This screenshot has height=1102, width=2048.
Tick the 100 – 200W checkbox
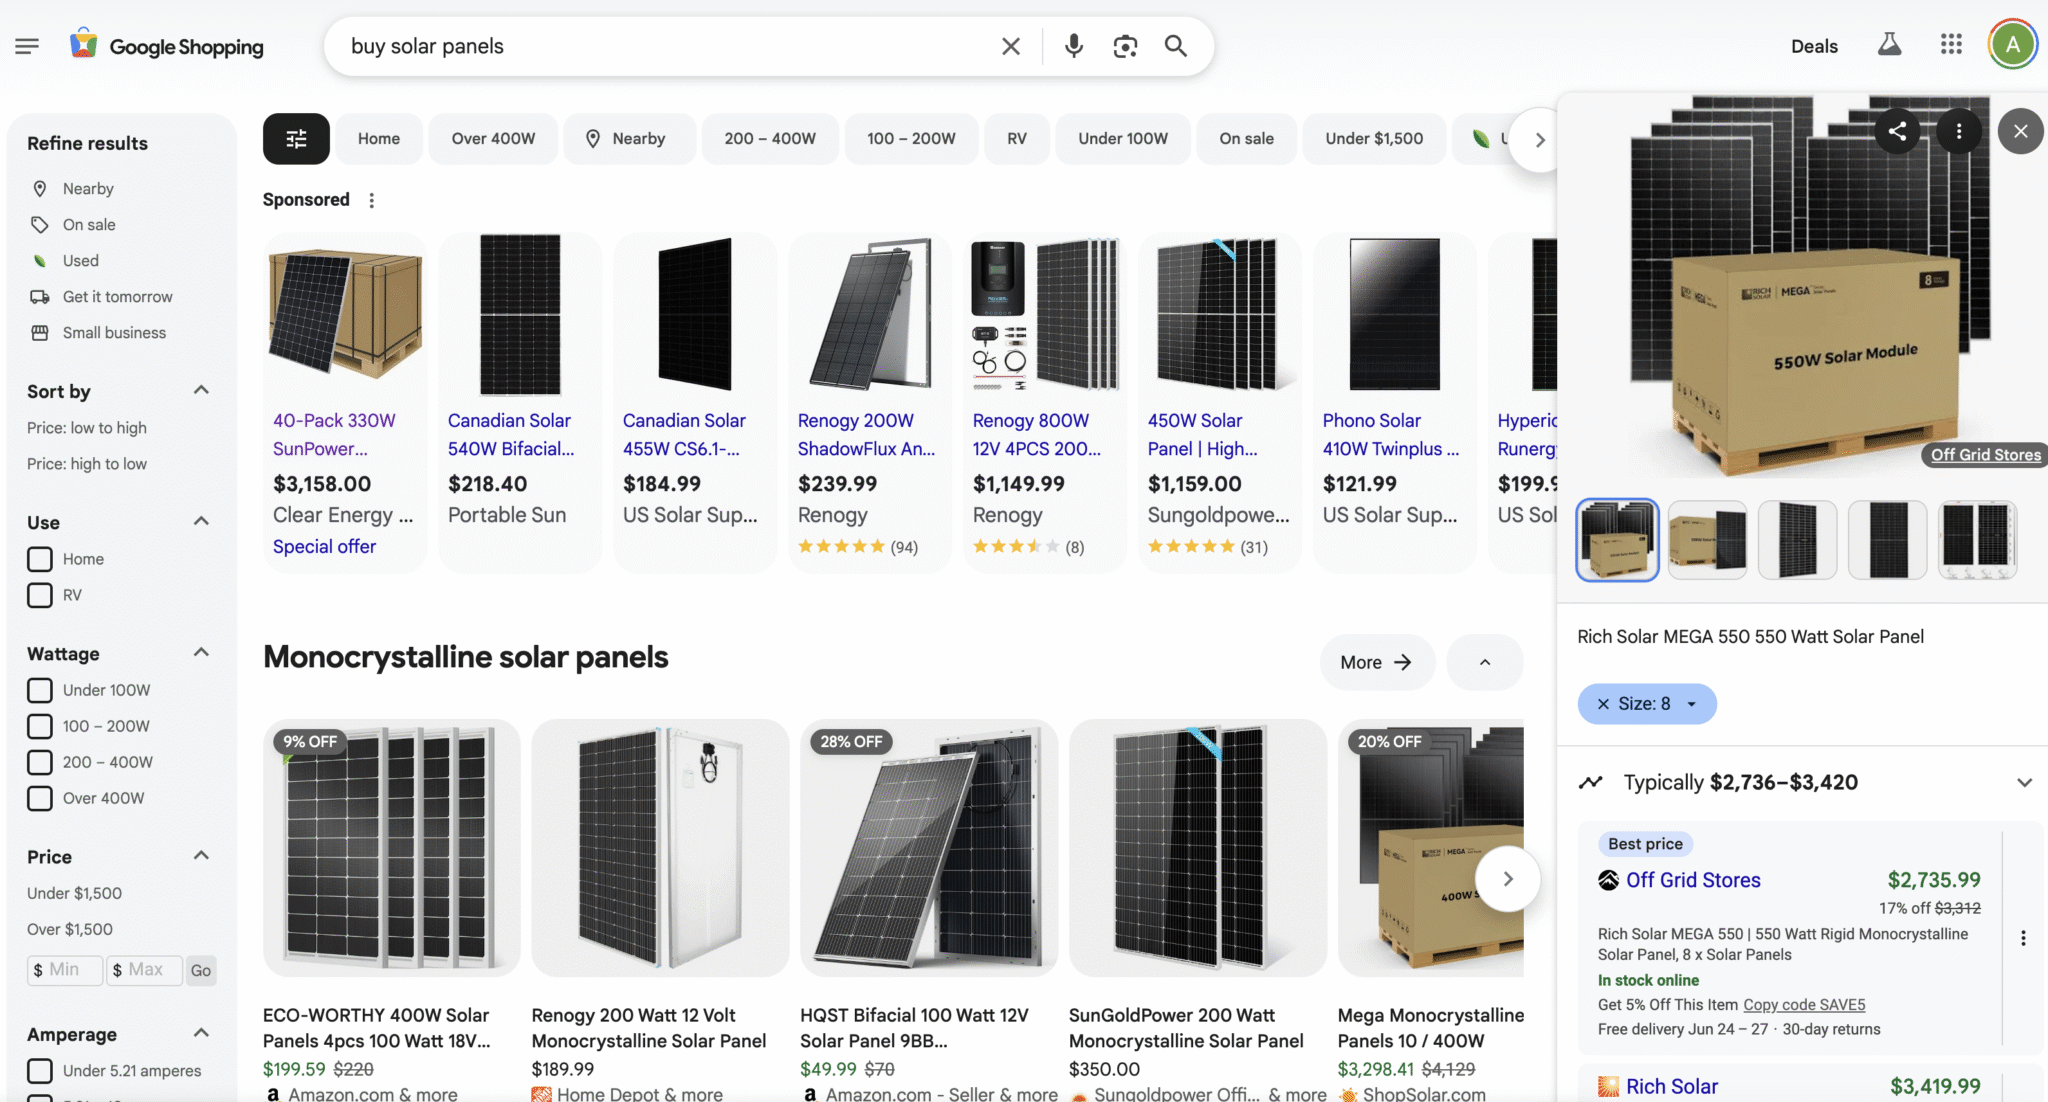40,726
